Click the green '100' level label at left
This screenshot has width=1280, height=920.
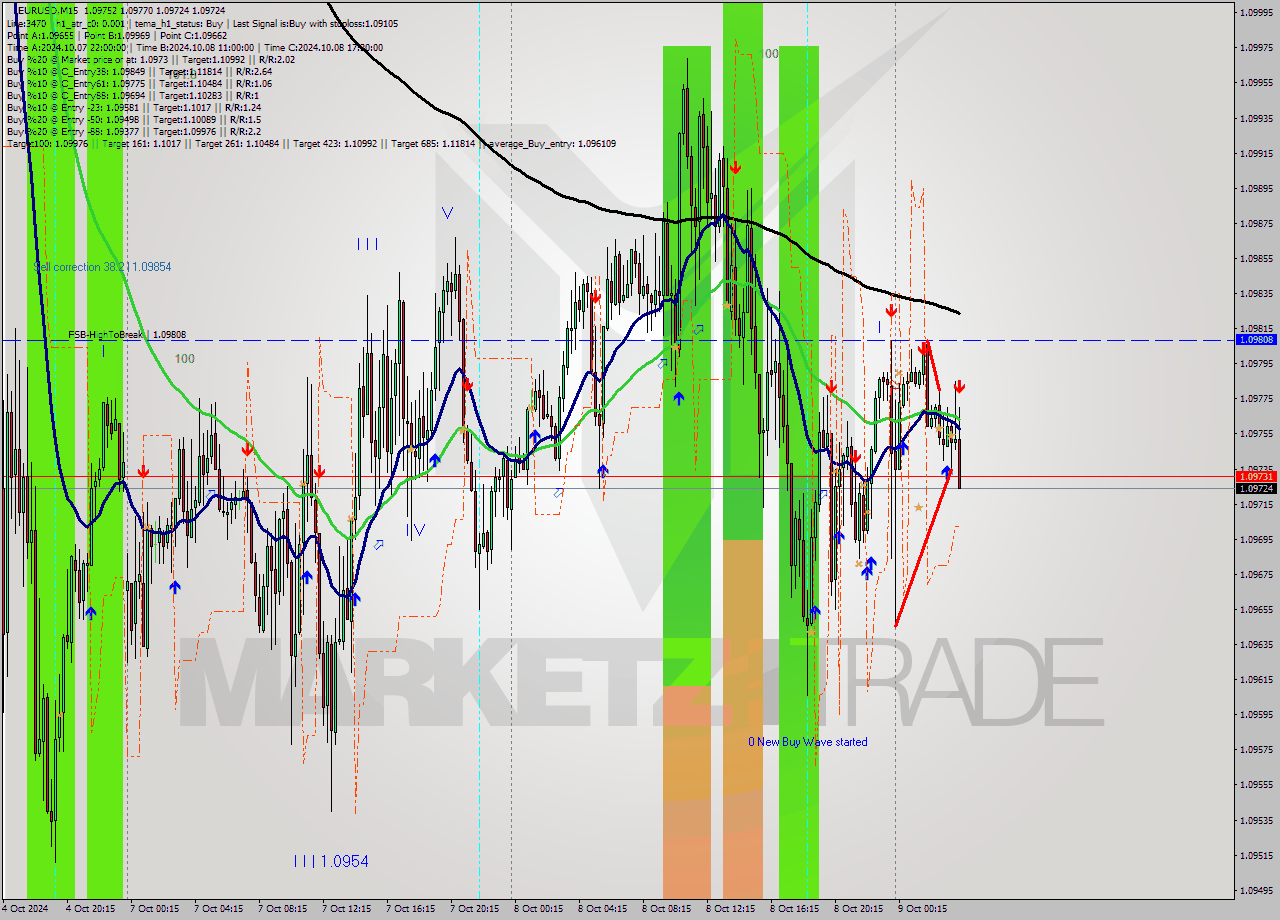pos(184,359)
